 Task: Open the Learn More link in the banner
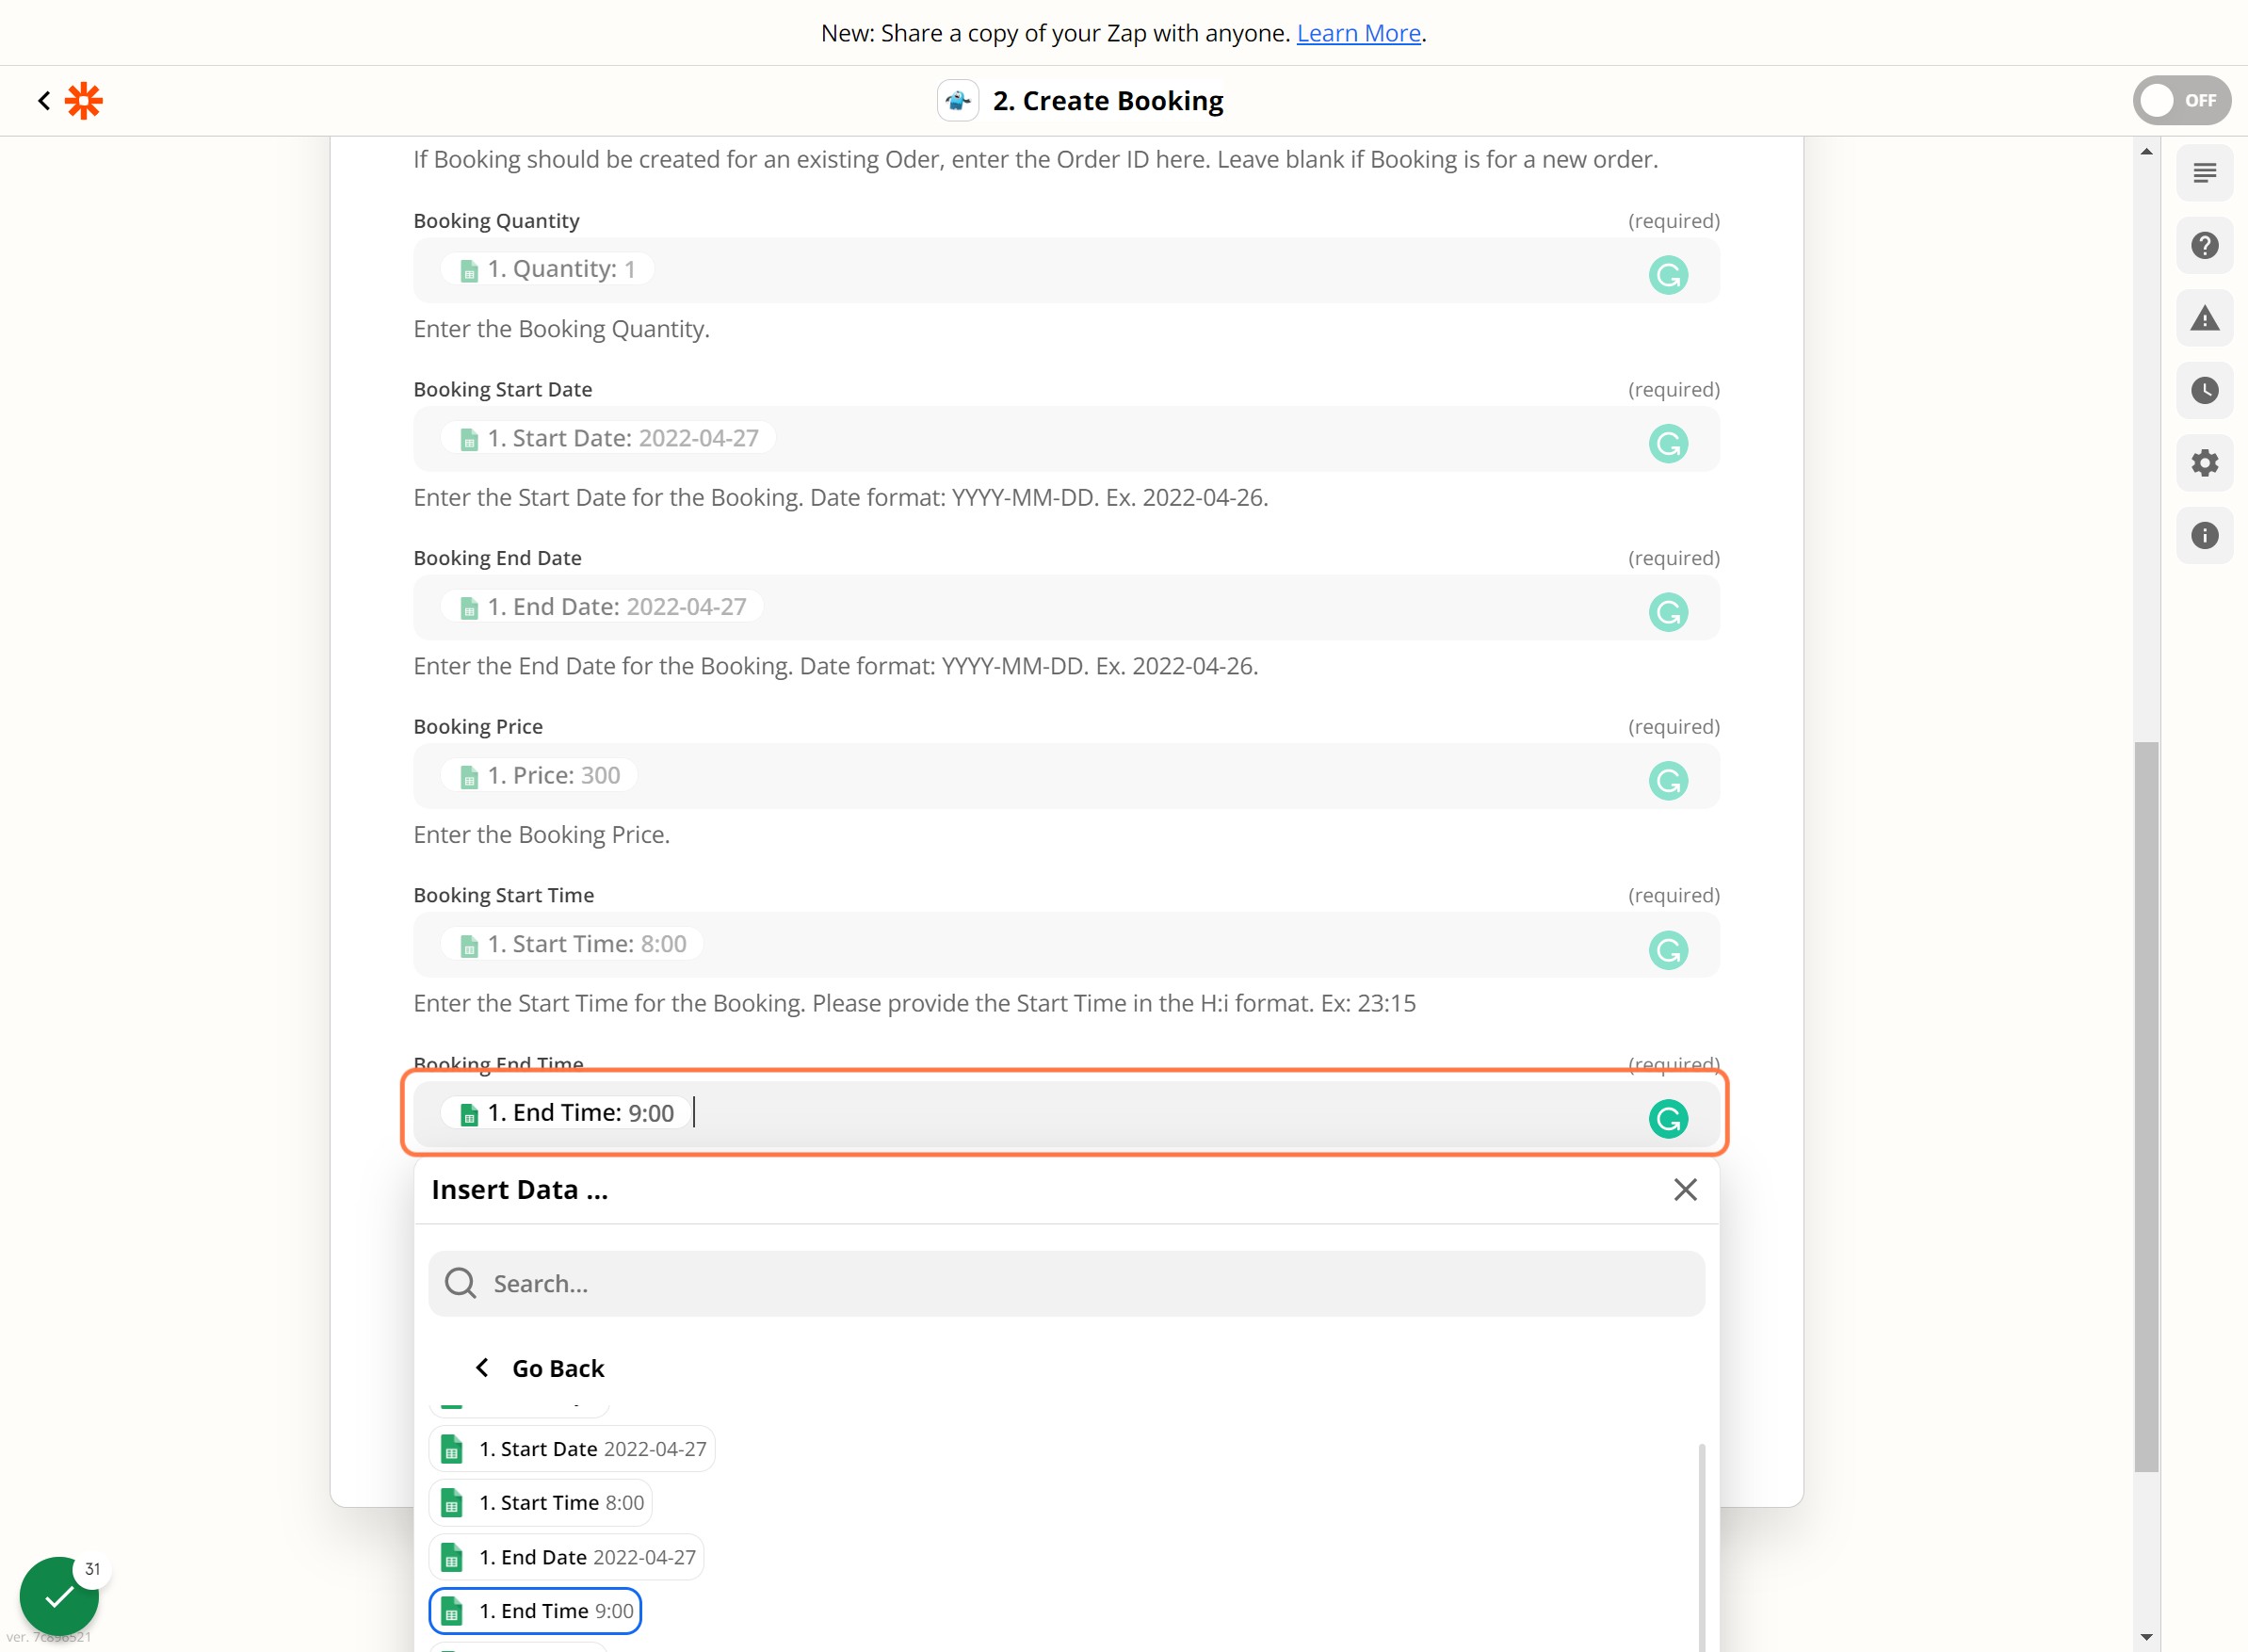[x=1358, y=33]
